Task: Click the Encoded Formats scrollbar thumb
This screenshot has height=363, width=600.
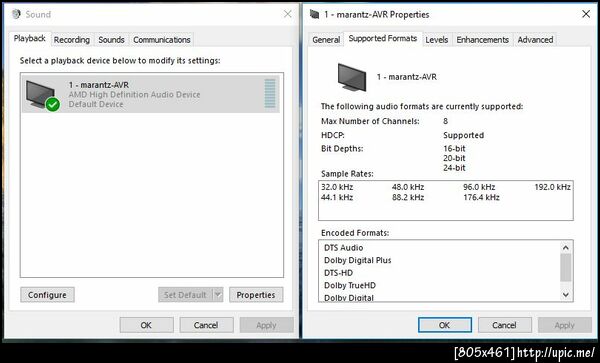Action: [x=566, y=267]
